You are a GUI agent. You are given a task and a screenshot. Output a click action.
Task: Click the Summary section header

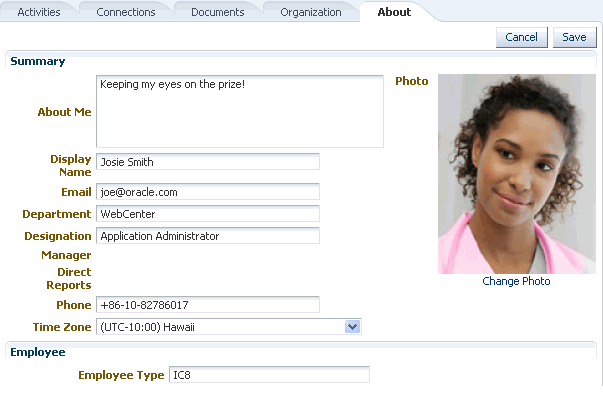tap(38, 61)
